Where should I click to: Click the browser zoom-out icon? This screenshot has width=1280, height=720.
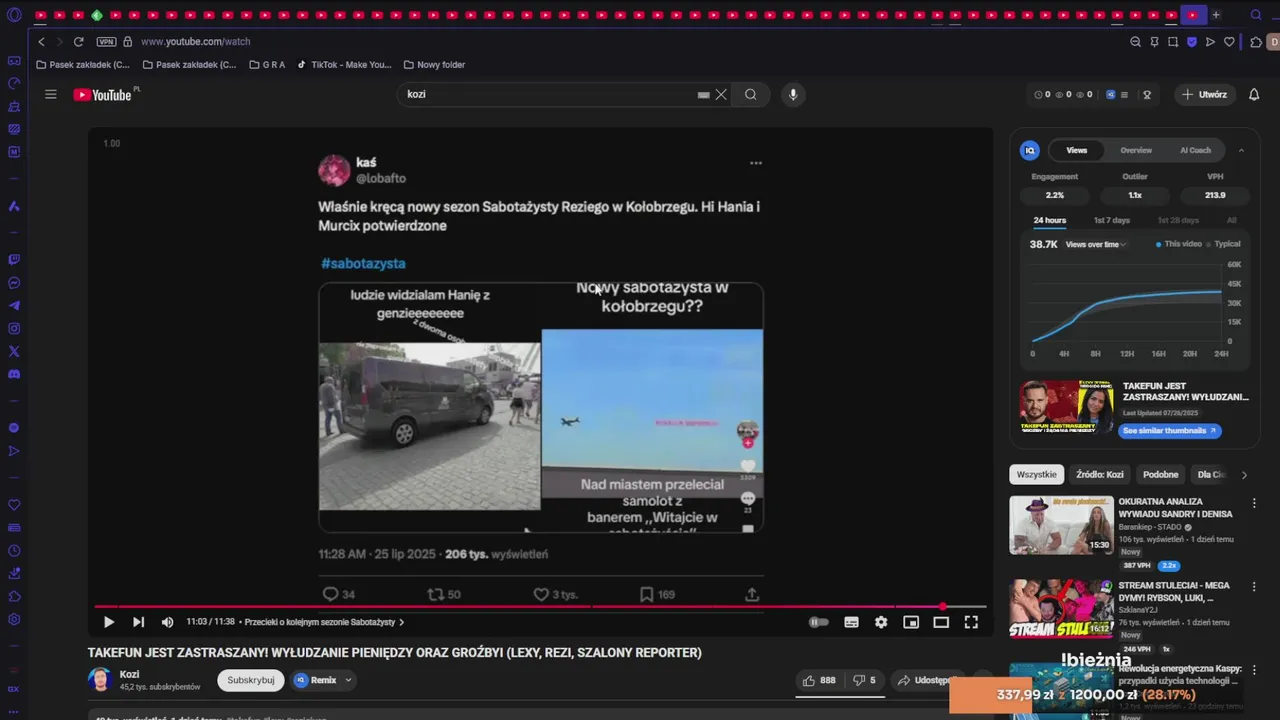click(1135, 42)
